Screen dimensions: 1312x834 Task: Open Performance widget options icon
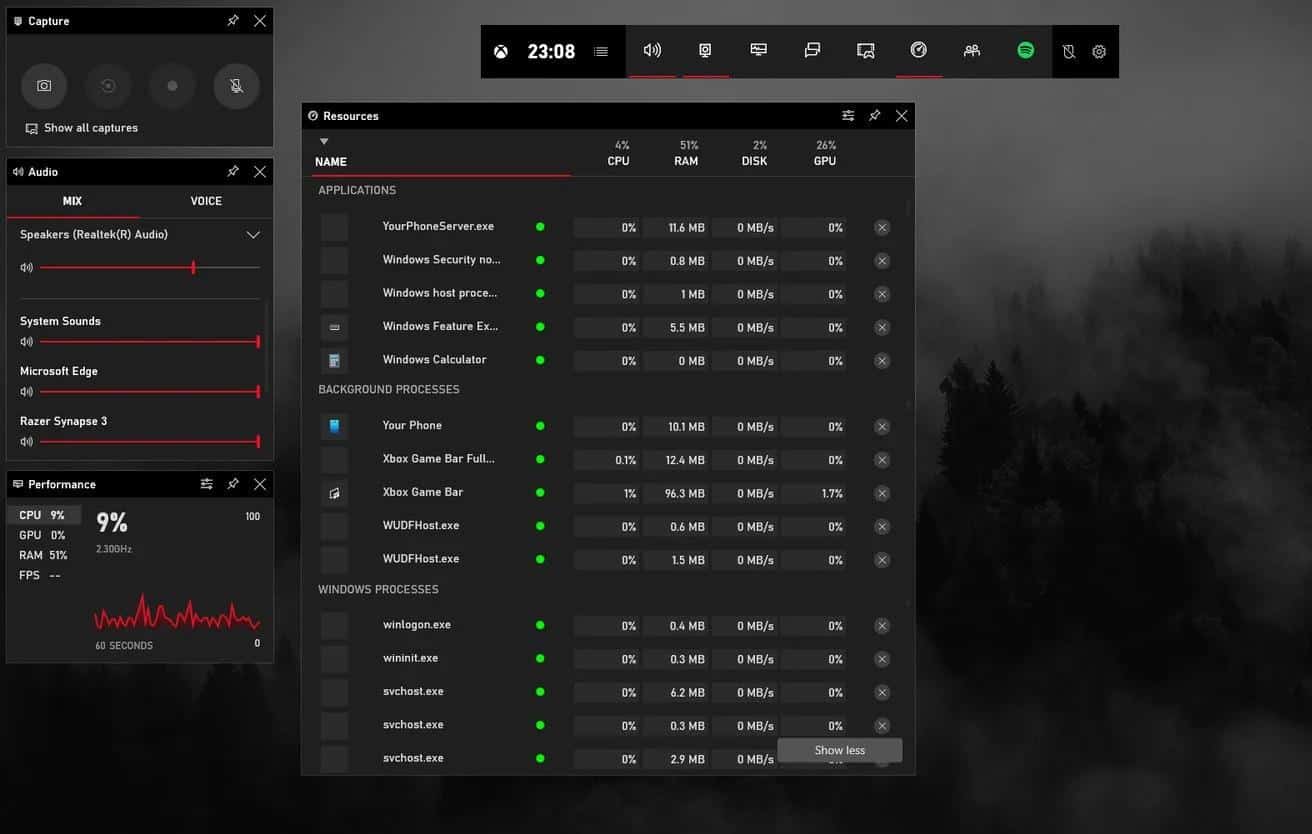point(206,484)
